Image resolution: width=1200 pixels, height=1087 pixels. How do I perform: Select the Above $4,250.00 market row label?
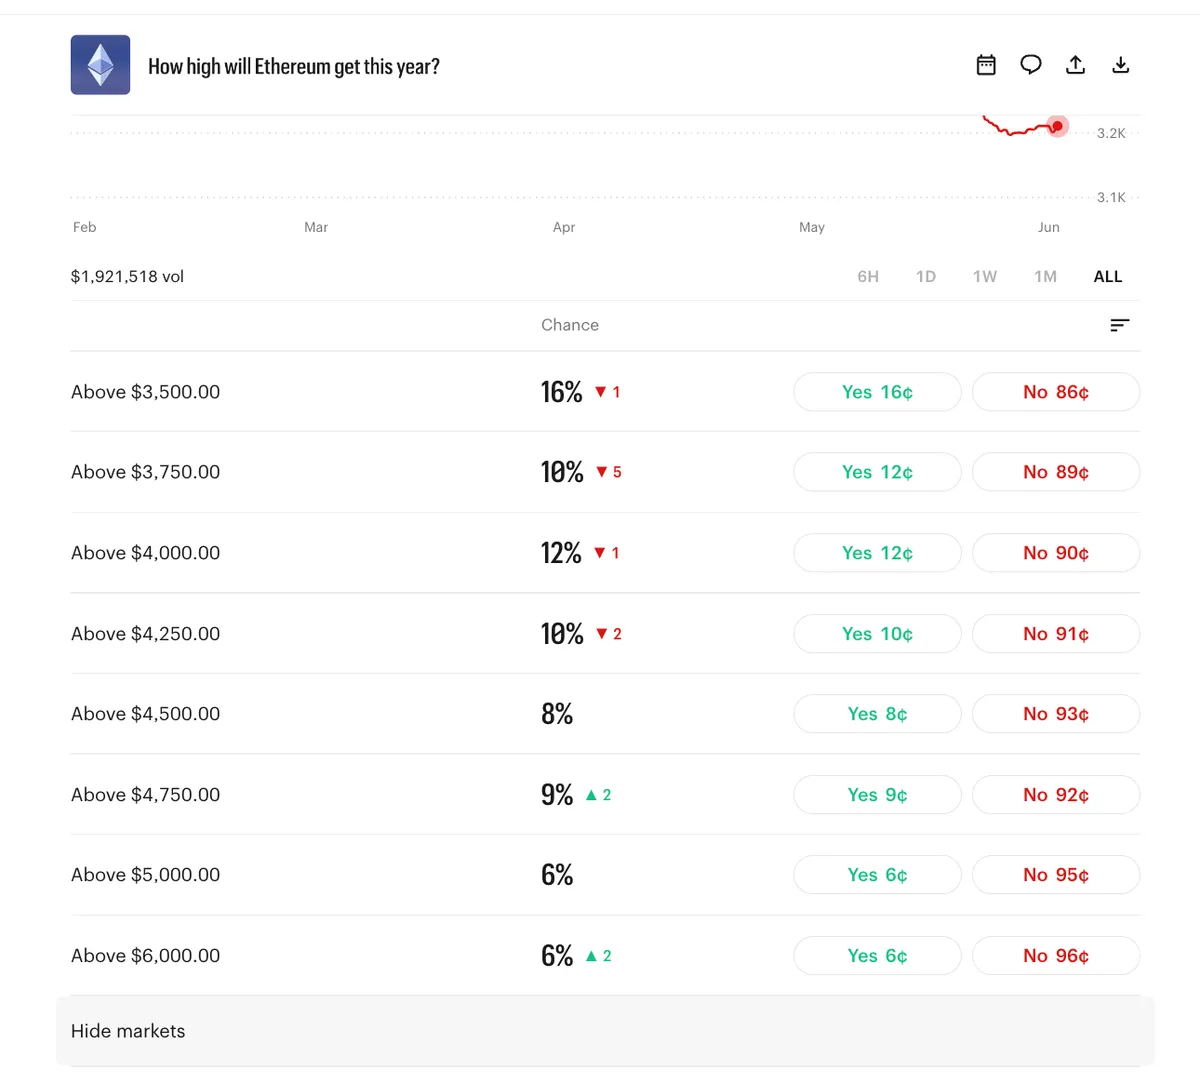point(145,634)
